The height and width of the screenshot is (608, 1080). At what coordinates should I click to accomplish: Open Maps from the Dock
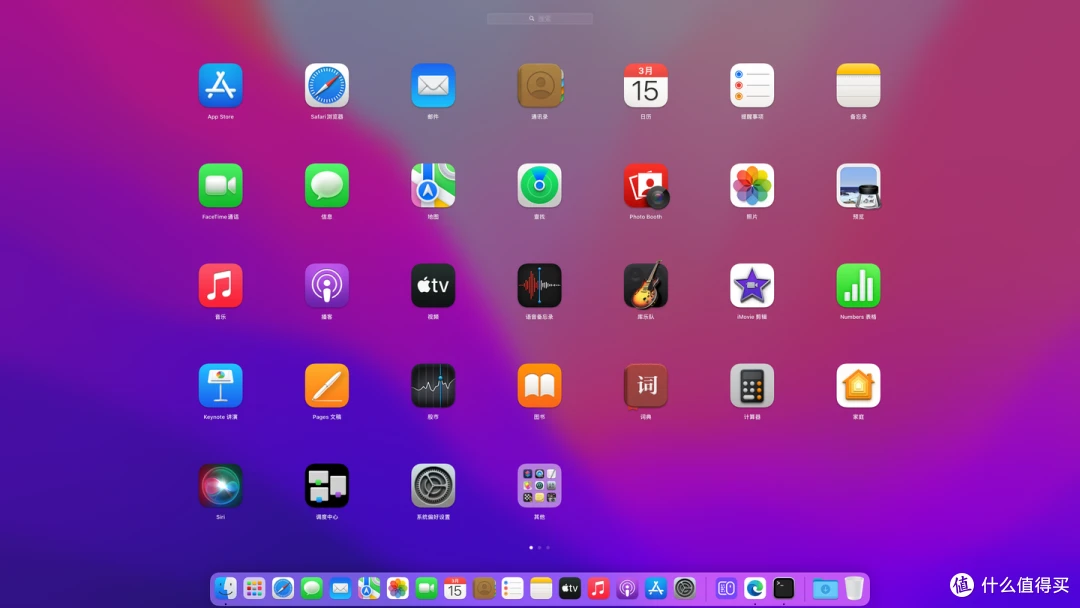coord(368,588)
